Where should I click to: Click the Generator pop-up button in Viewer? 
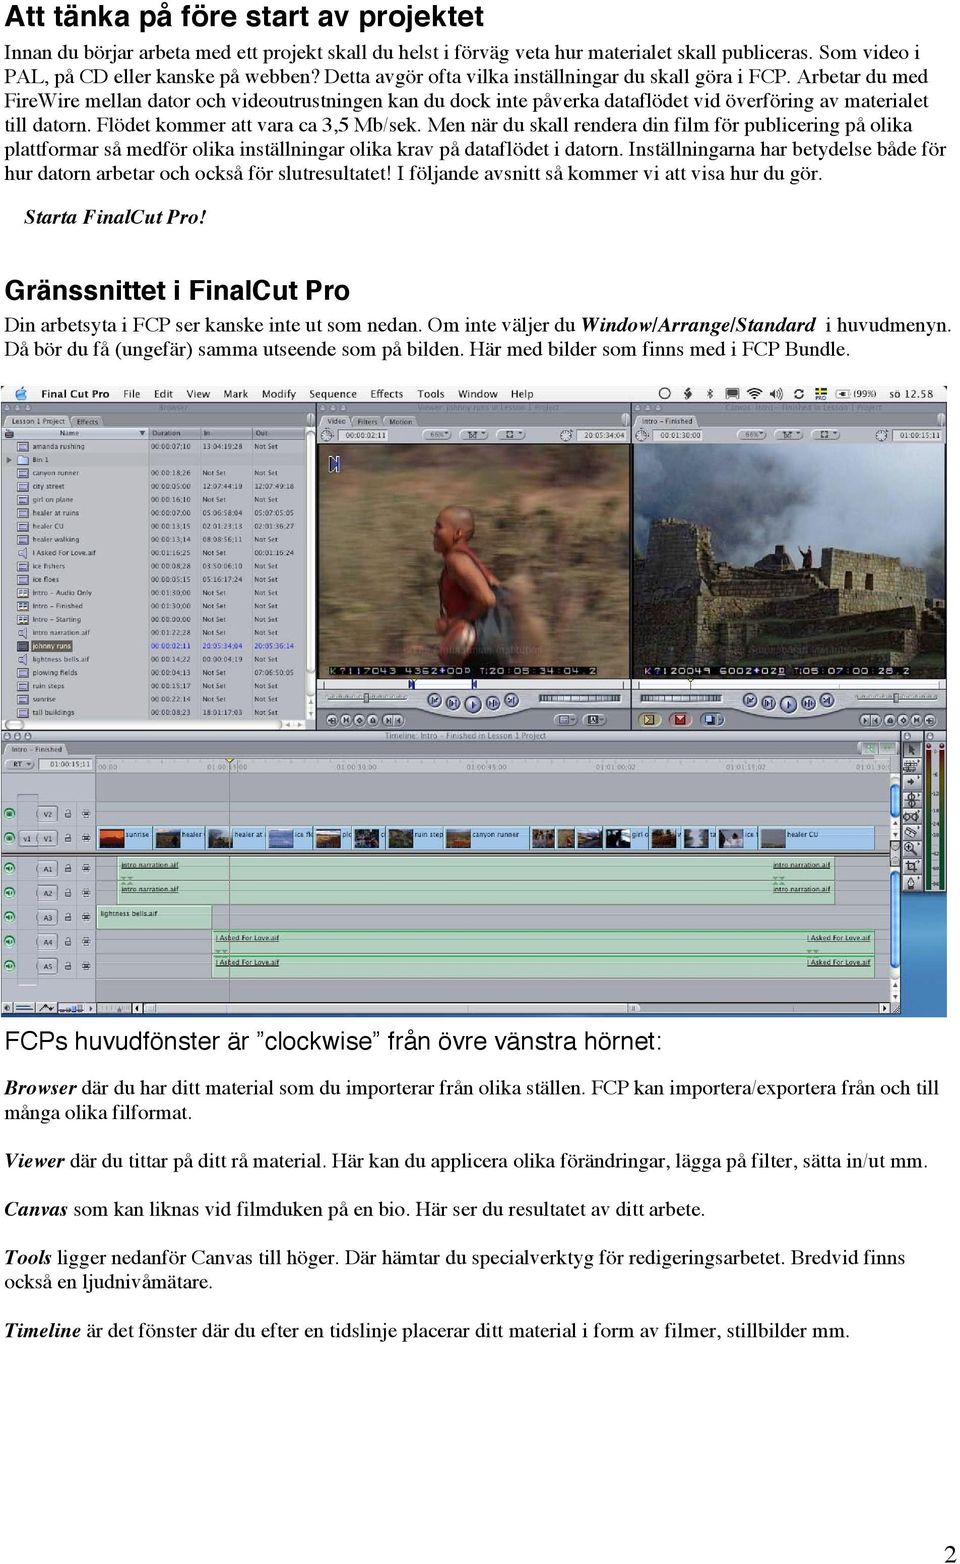593,720
